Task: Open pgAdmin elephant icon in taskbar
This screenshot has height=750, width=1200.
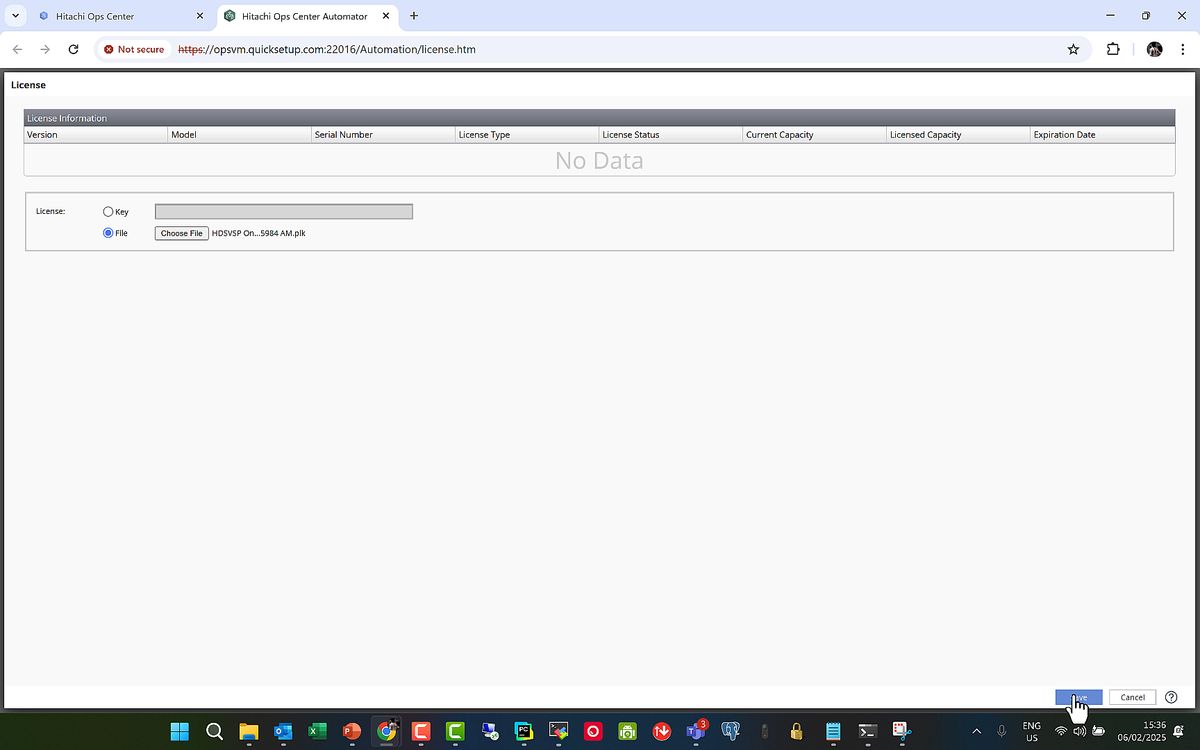Action: (730, 731)
